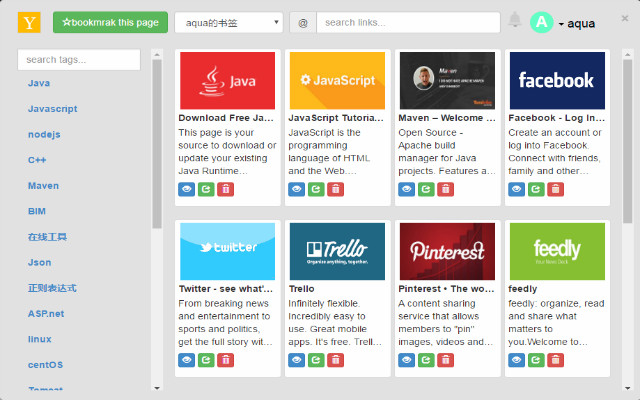
Task: Open the twitter thumbnail
Action: click(x=227, y=251)
